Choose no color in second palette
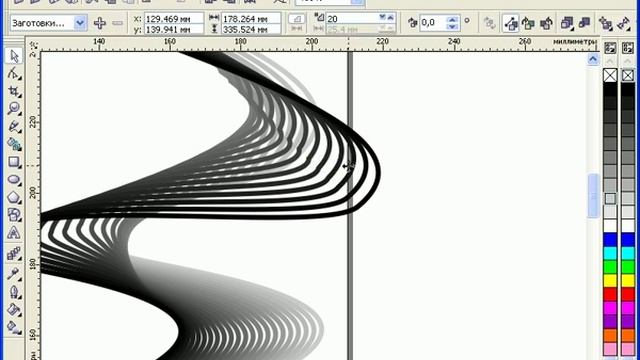The height and width of the screenshot is (360, 640). [628, 75]
